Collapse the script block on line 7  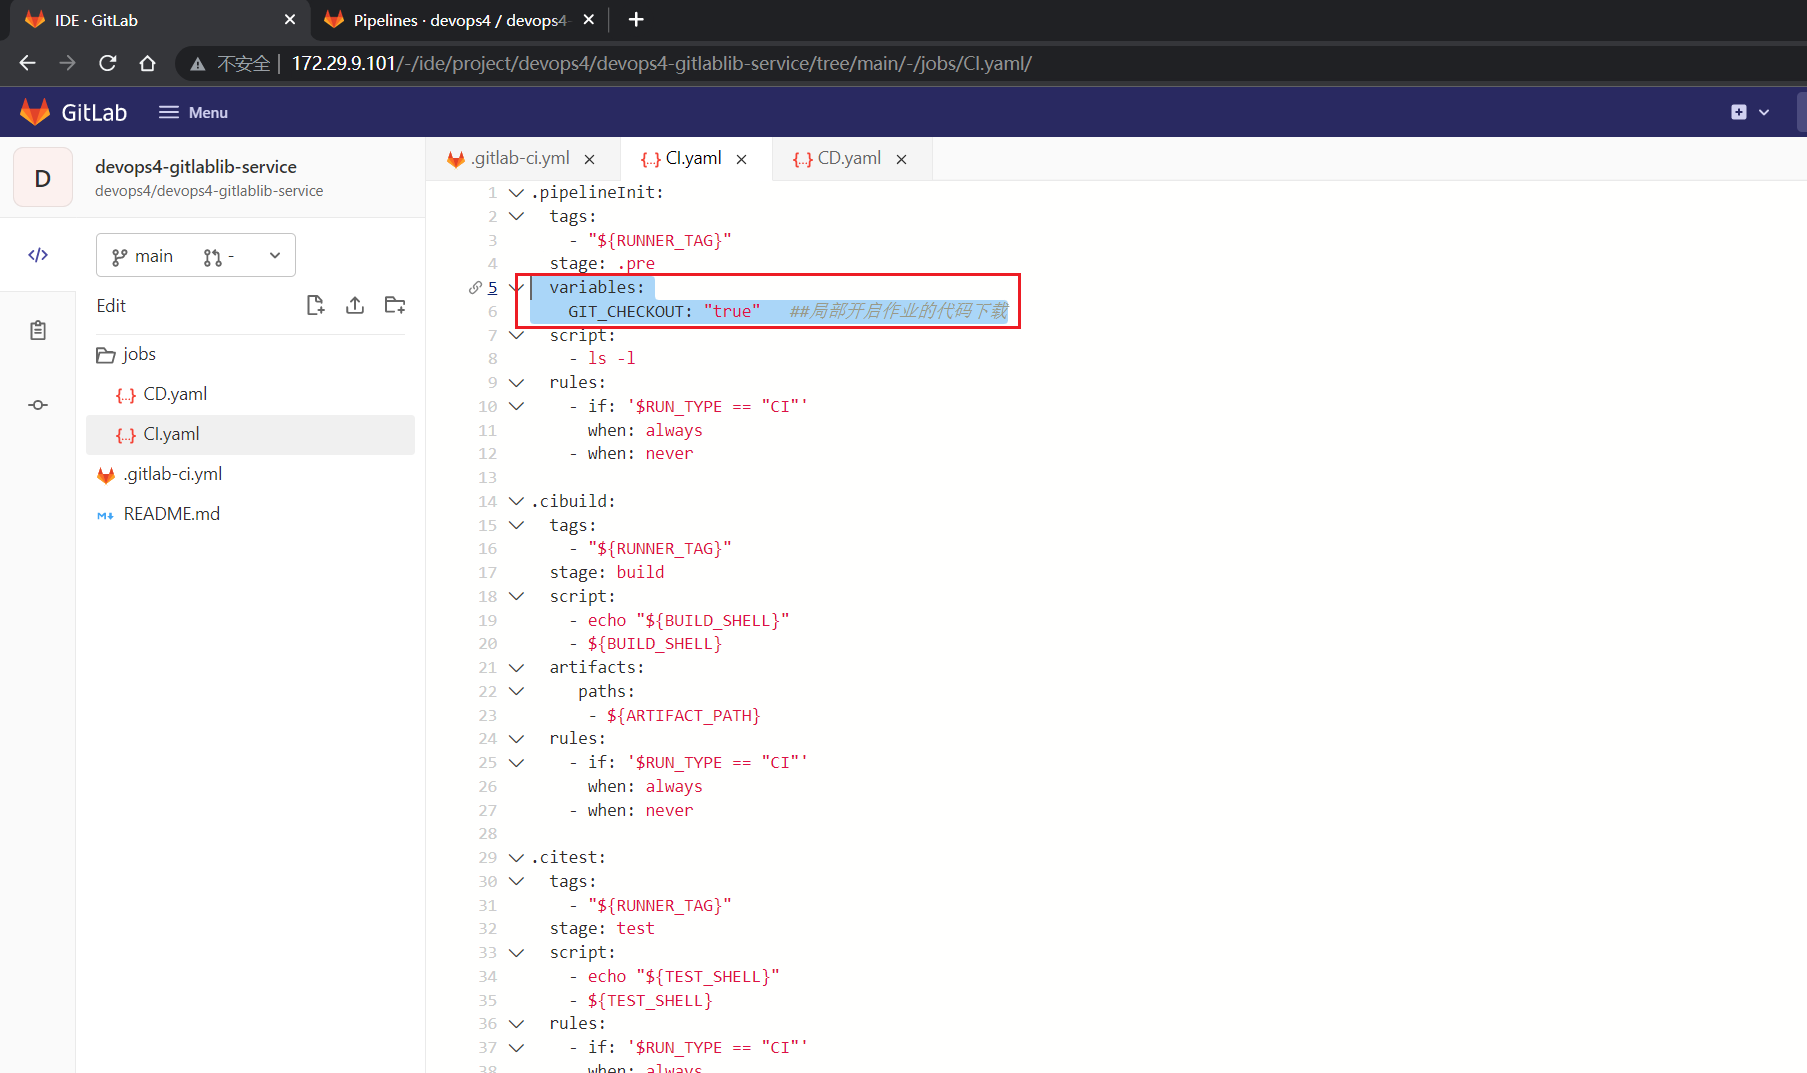pos(516,335)
